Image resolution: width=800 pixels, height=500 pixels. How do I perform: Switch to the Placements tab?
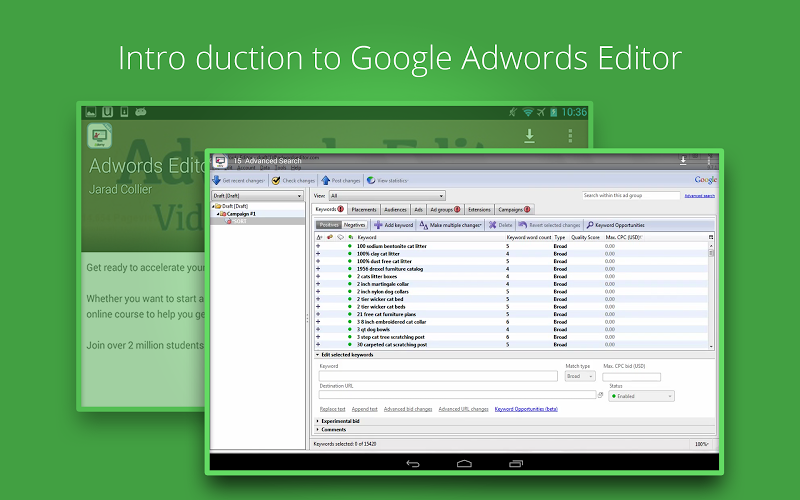(x=363, y=210)
